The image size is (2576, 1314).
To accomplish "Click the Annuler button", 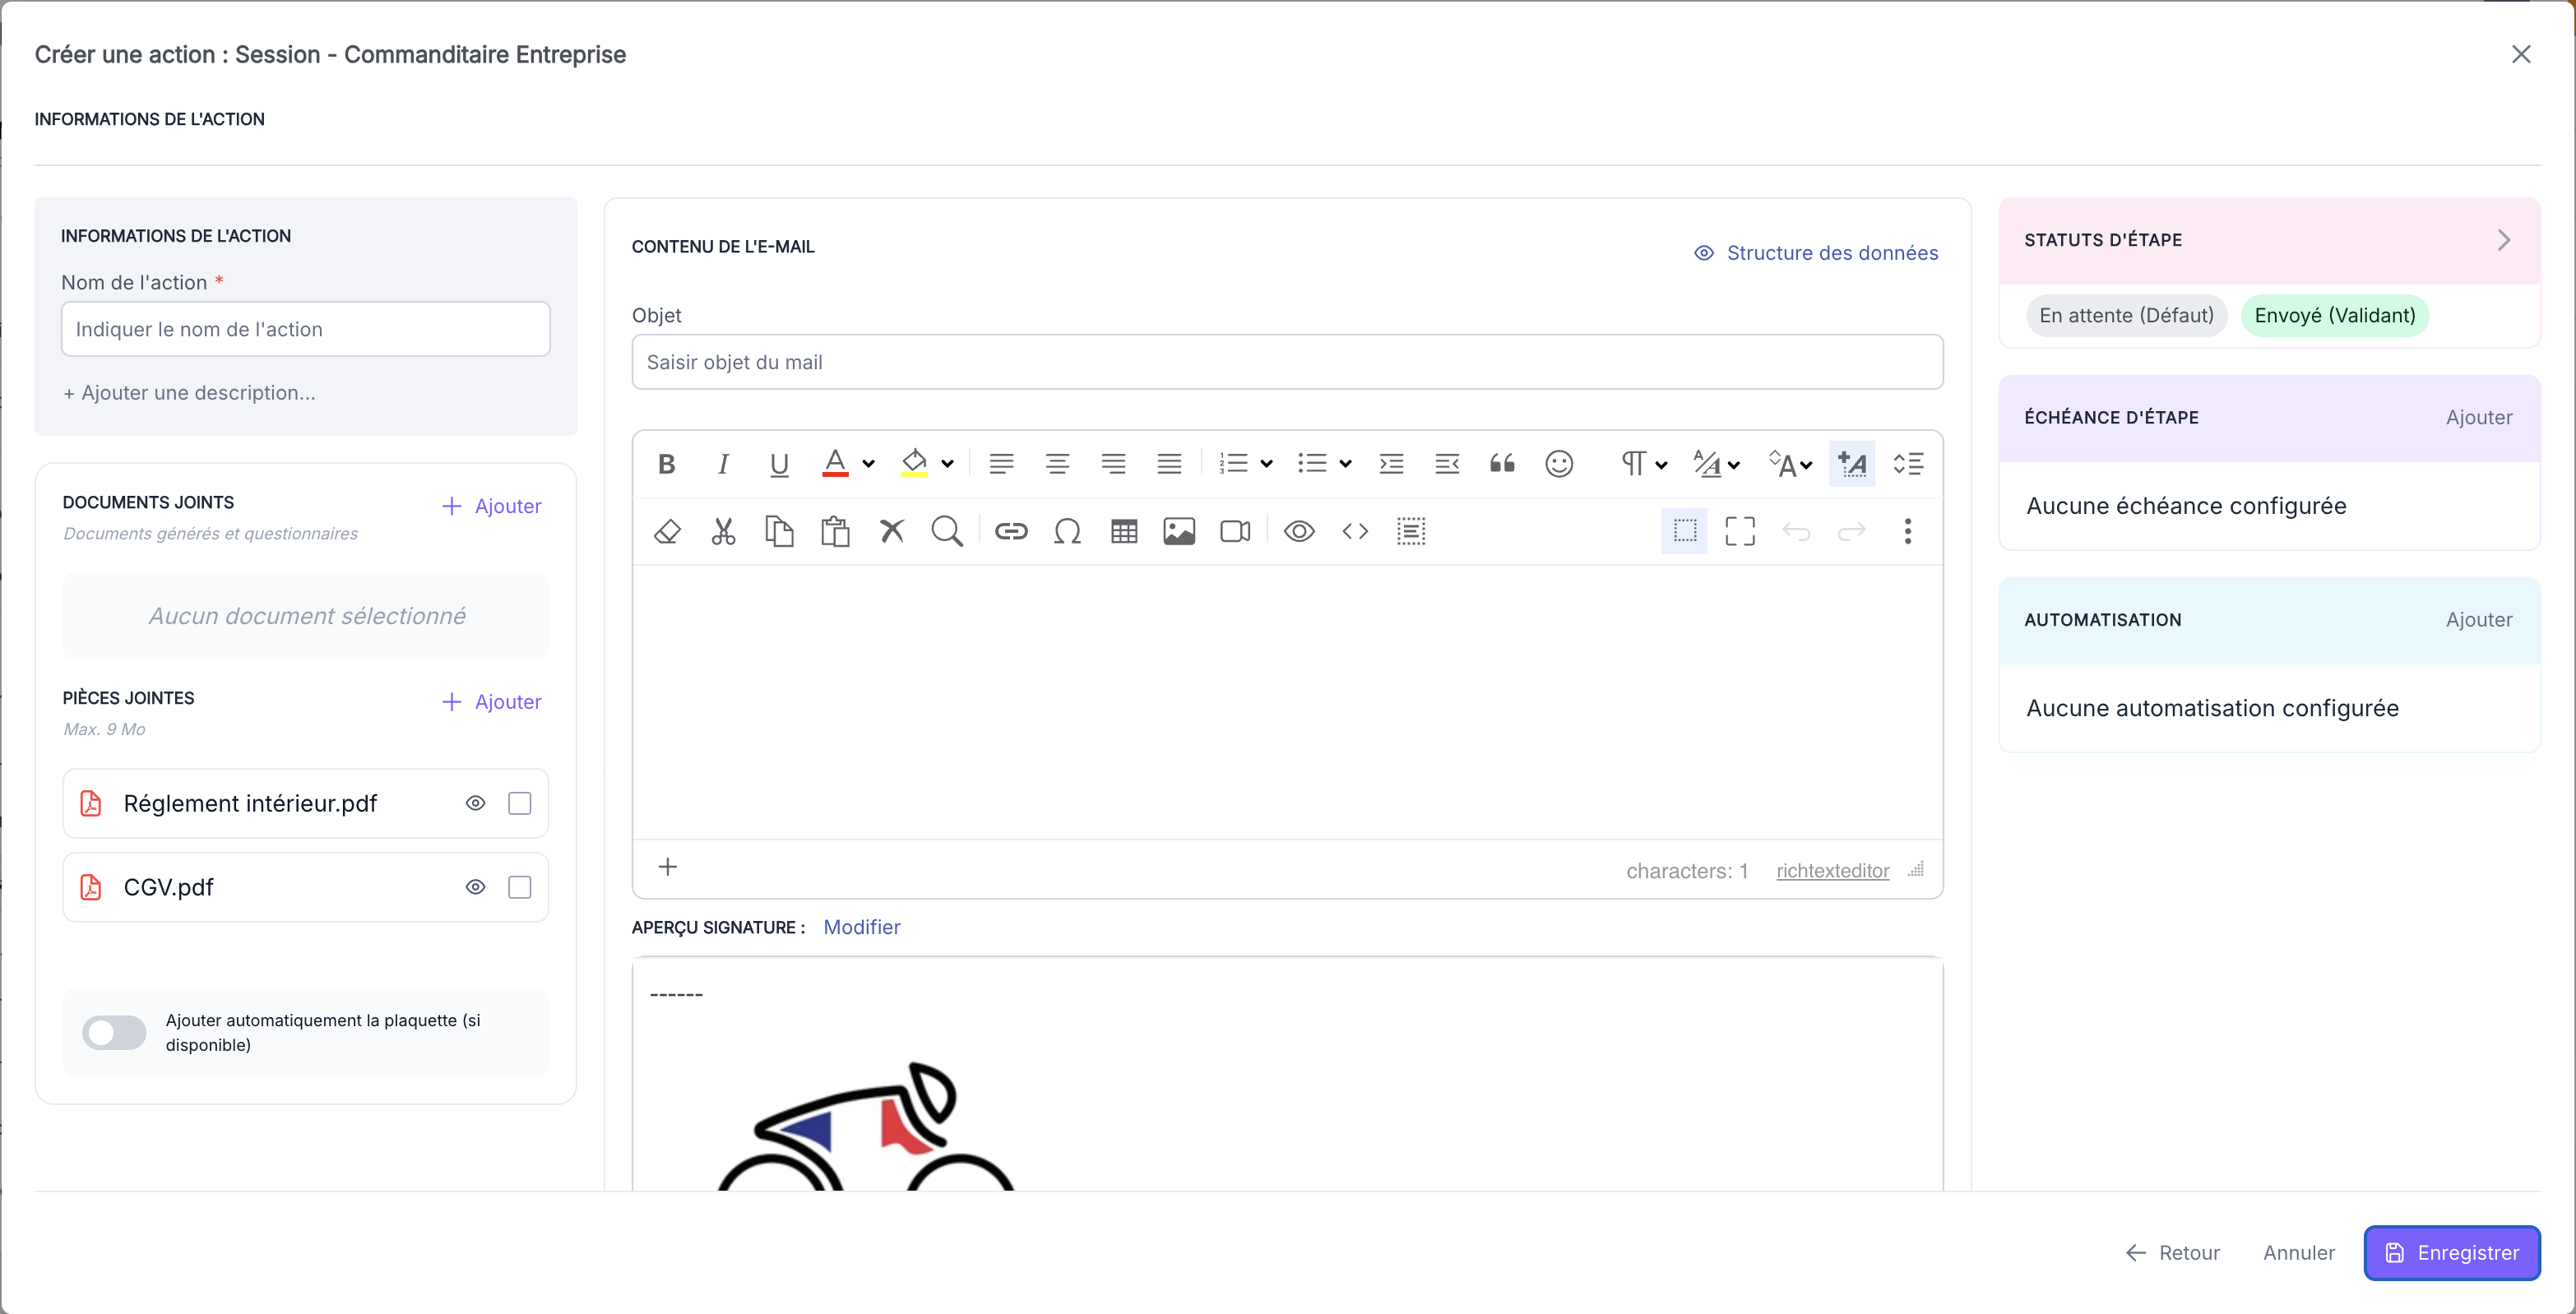I will (2299, 1252).
